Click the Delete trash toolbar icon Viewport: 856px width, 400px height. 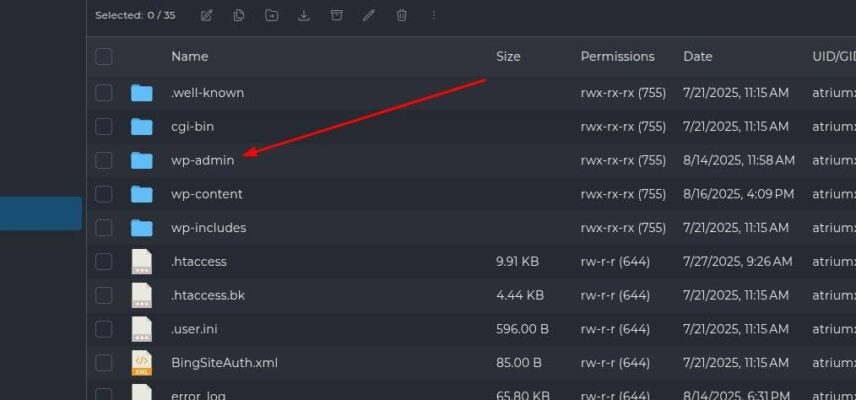[x=402, y=15]
